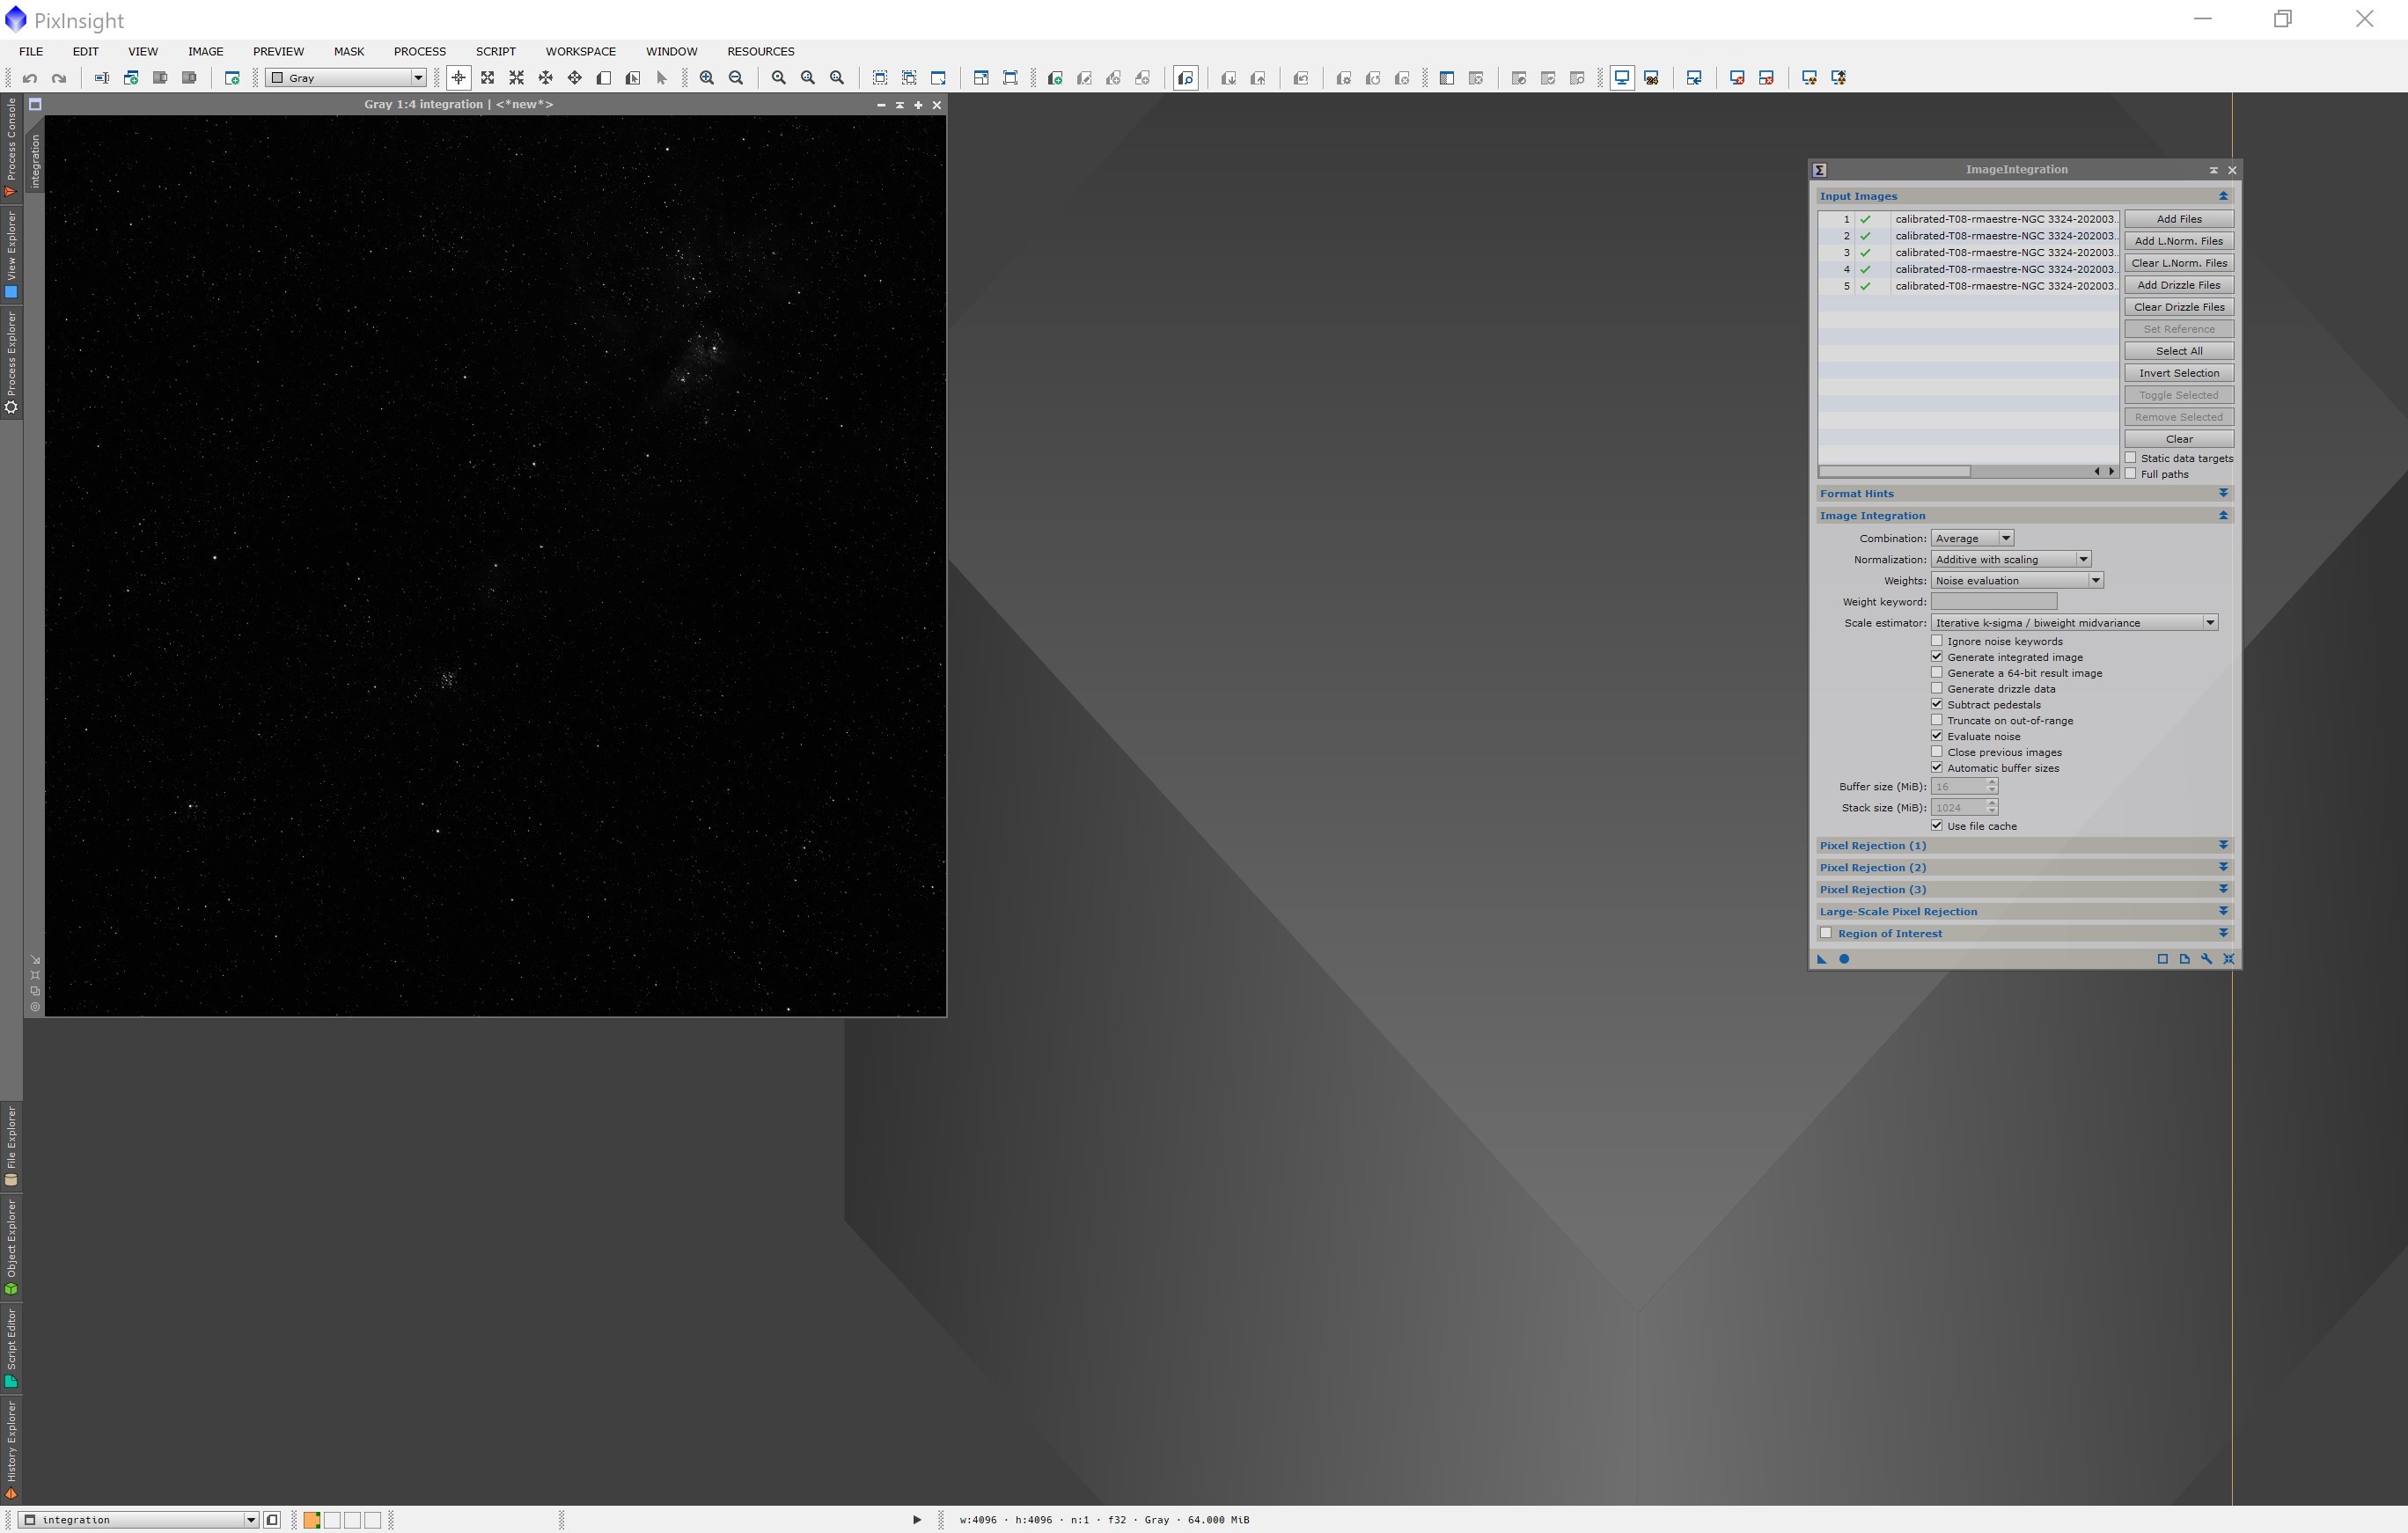Image resolution: width=2408 pixels, height=1533 pixels.
Task: Open the View Explorer side tab
Action: (11, 254)
